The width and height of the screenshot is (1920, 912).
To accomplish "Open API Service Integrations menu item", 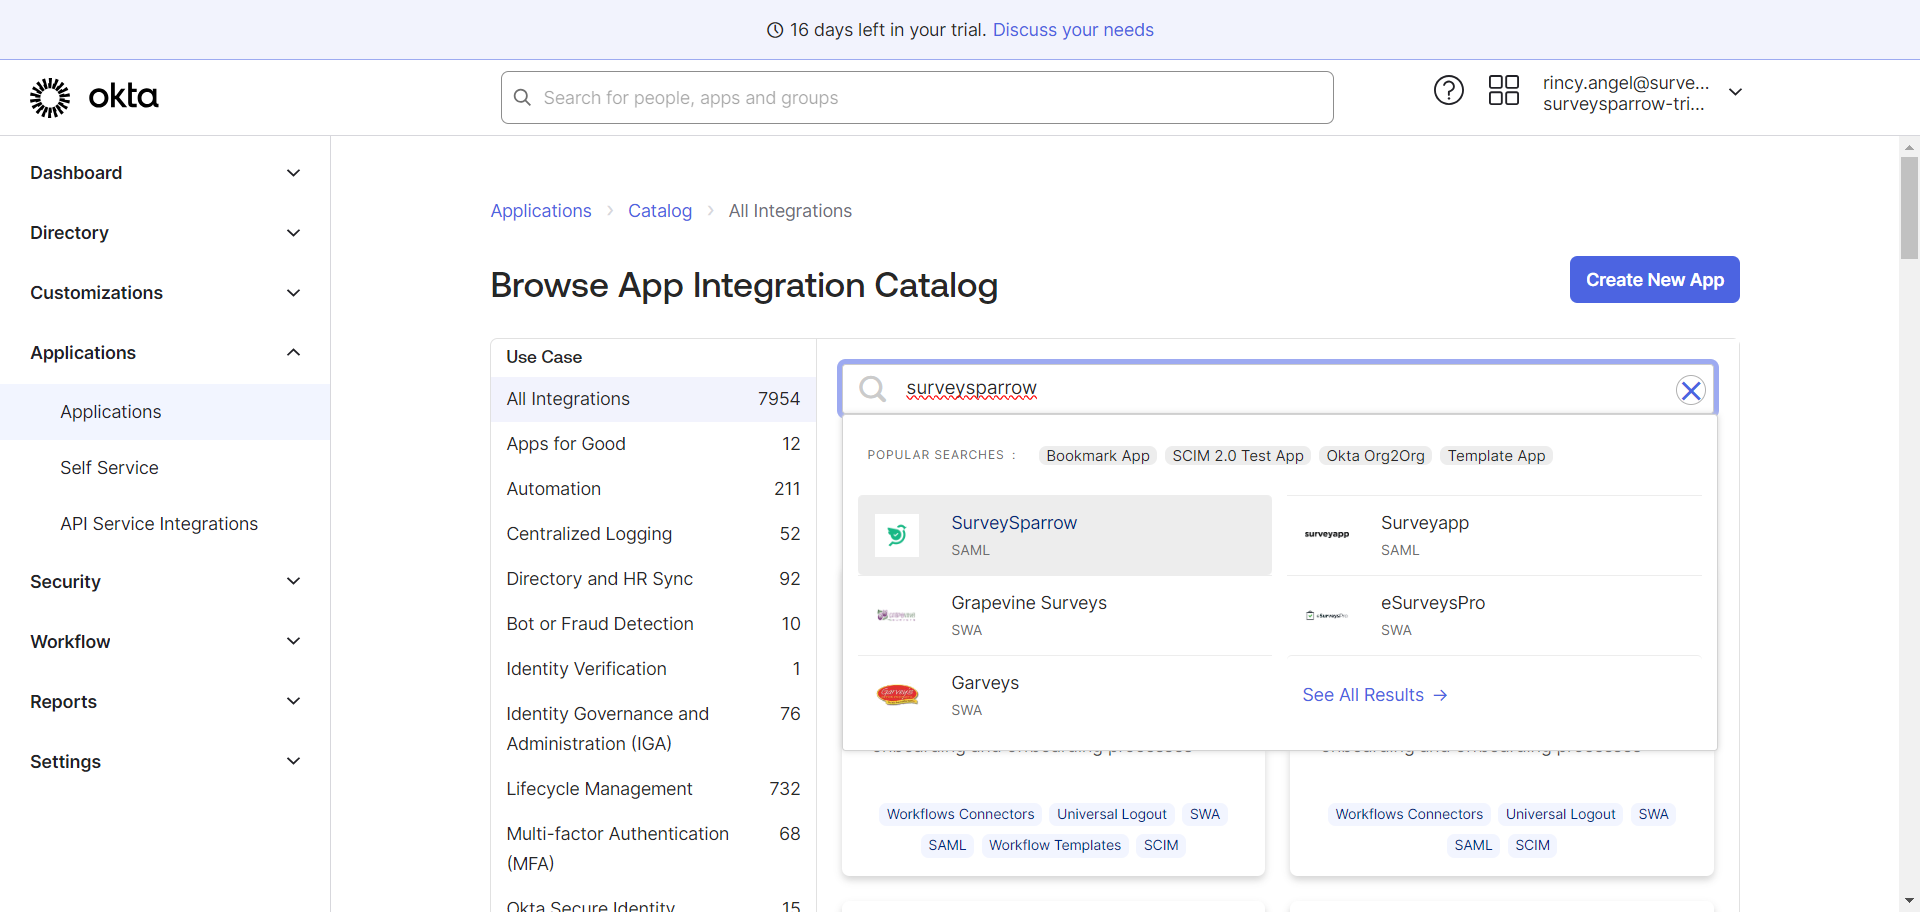I will click(x=159, y=524).
